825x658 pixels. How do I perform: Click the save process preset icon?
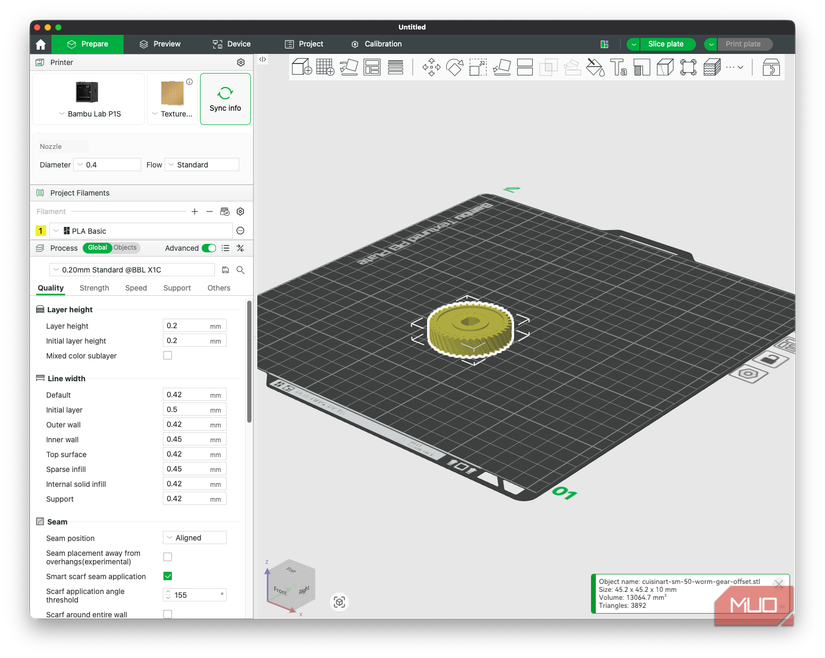tap(225, 270)
